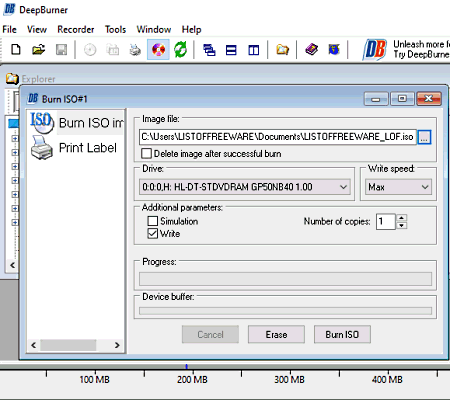Click the Erase button

coord(276,334)
